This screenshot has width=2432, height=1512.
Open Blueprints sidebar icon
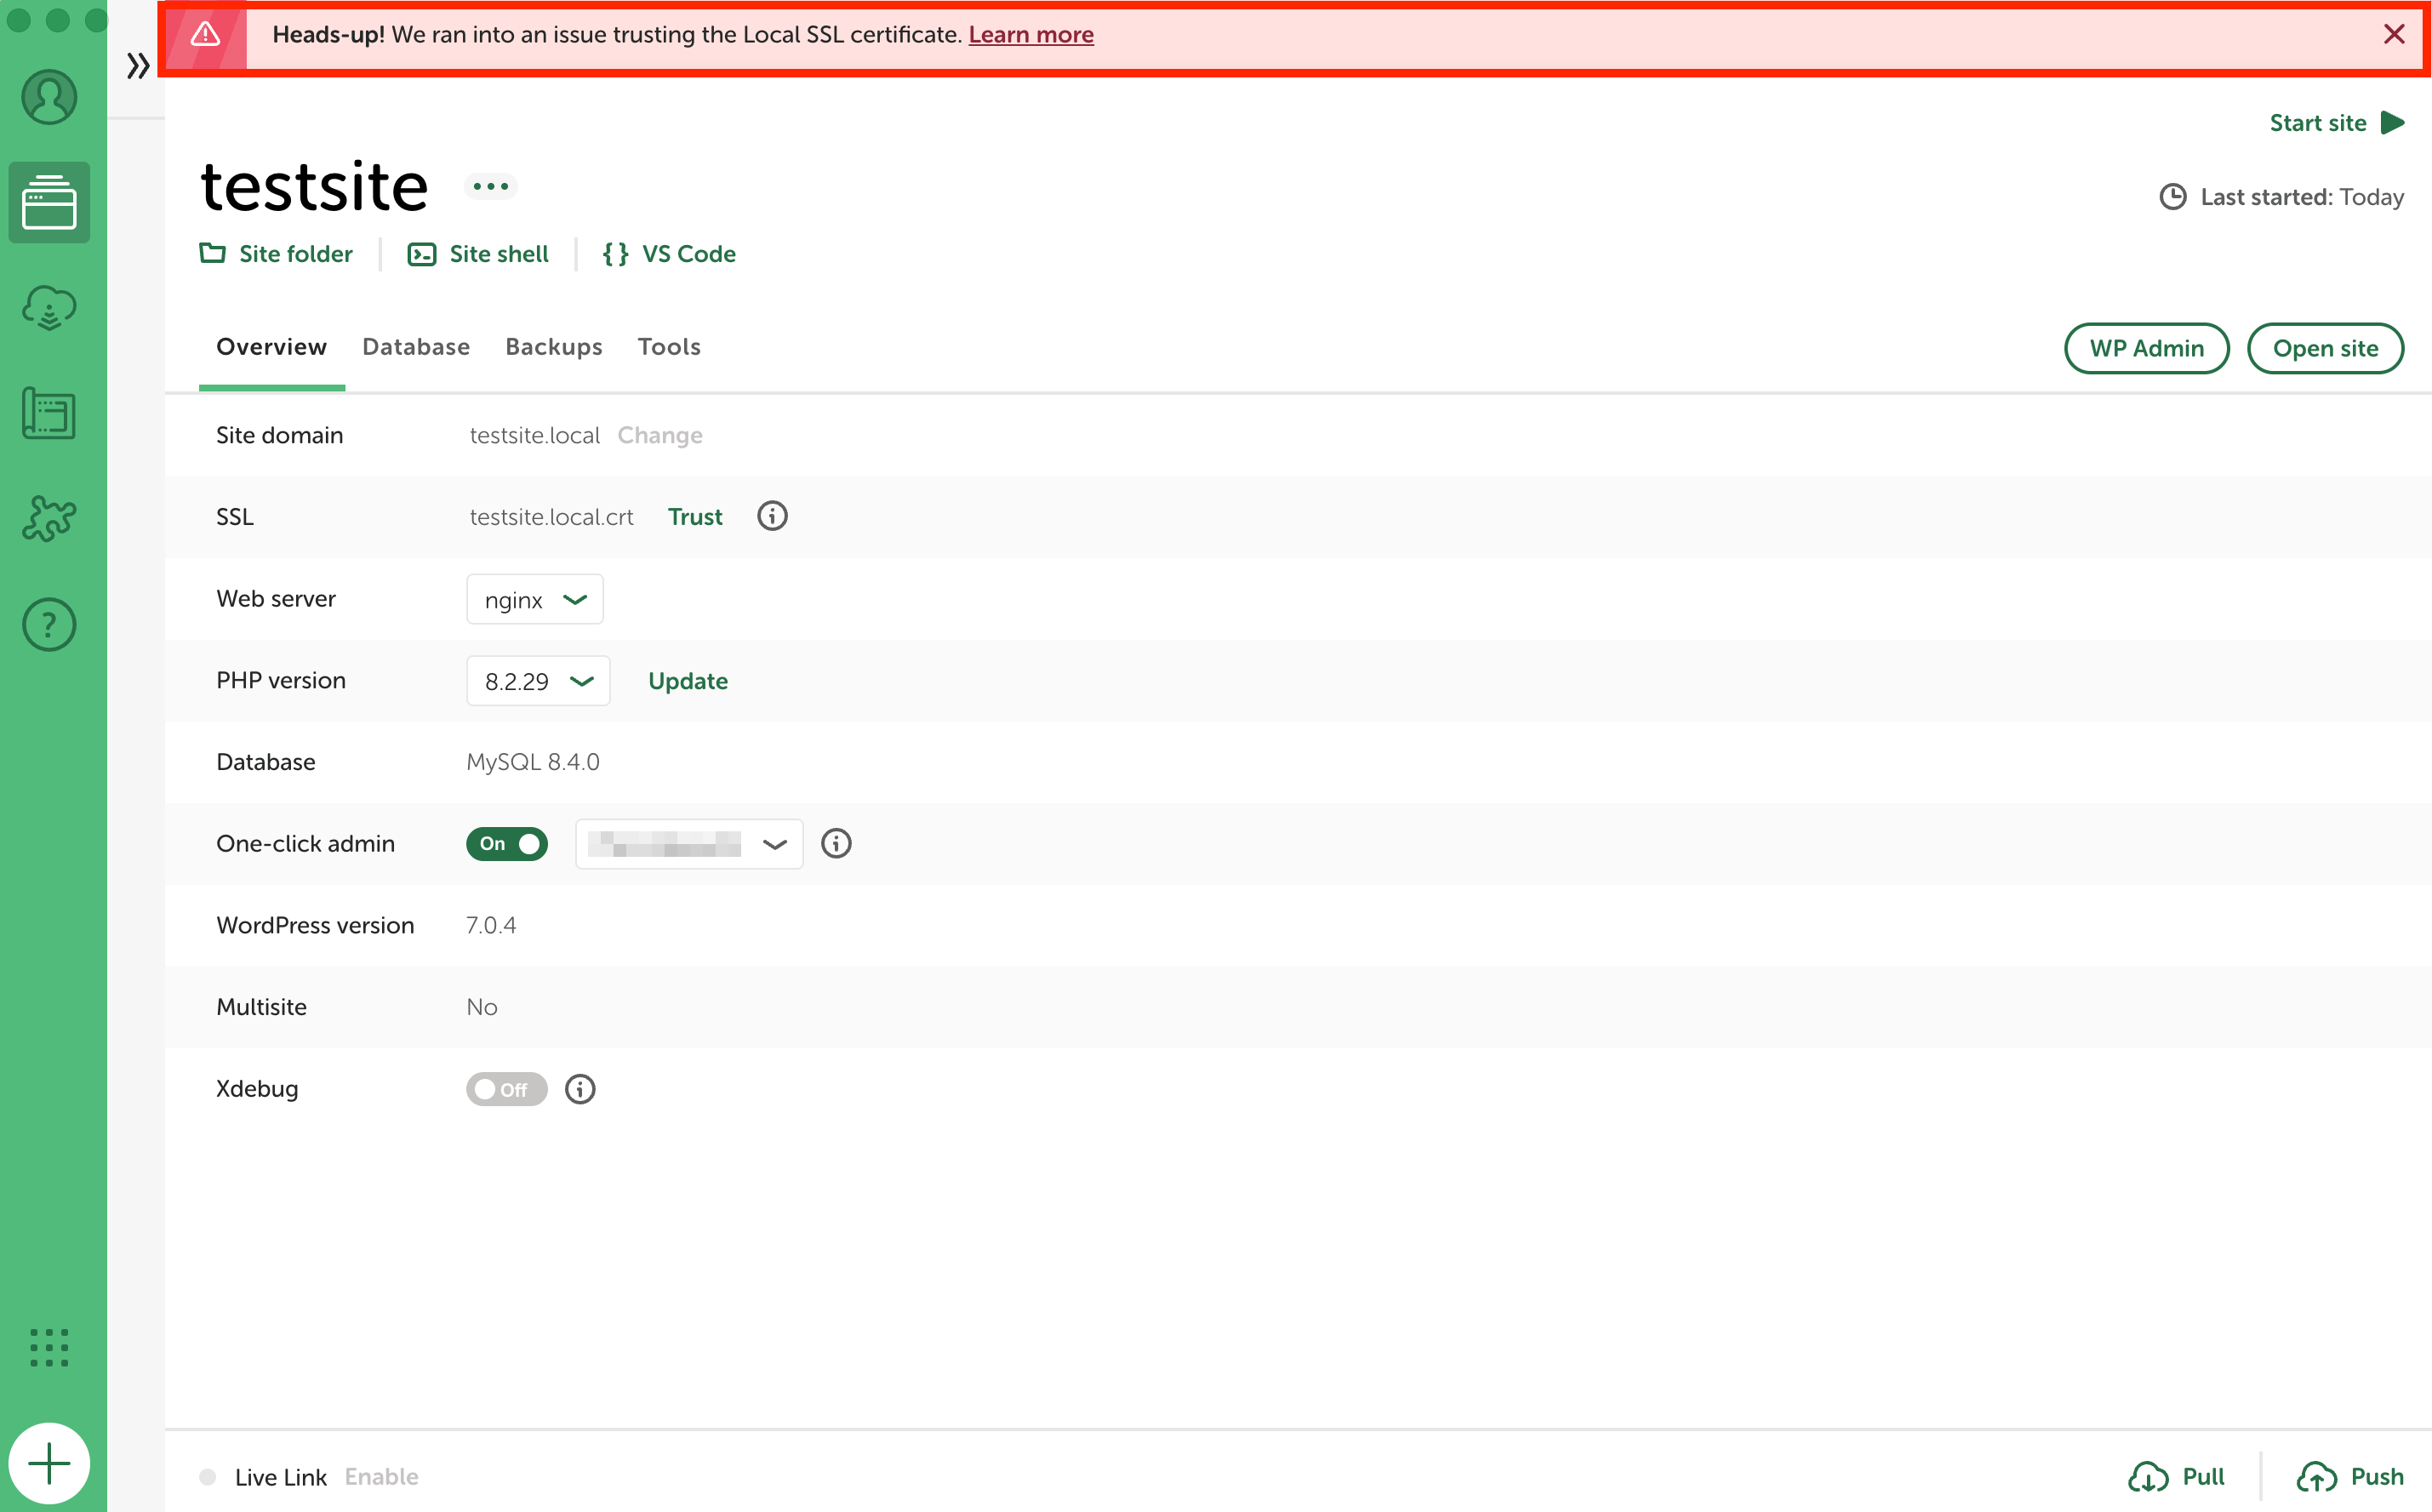point(49,413)
